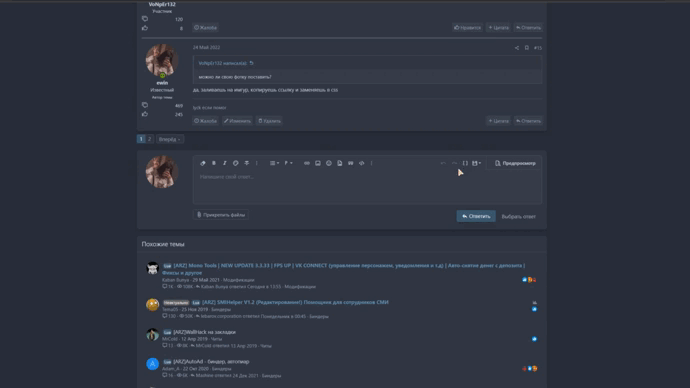Image resolution: width=690 pixels, height=388 pixels.
Task: Insert an image using the picture icon
Action: 318,163
